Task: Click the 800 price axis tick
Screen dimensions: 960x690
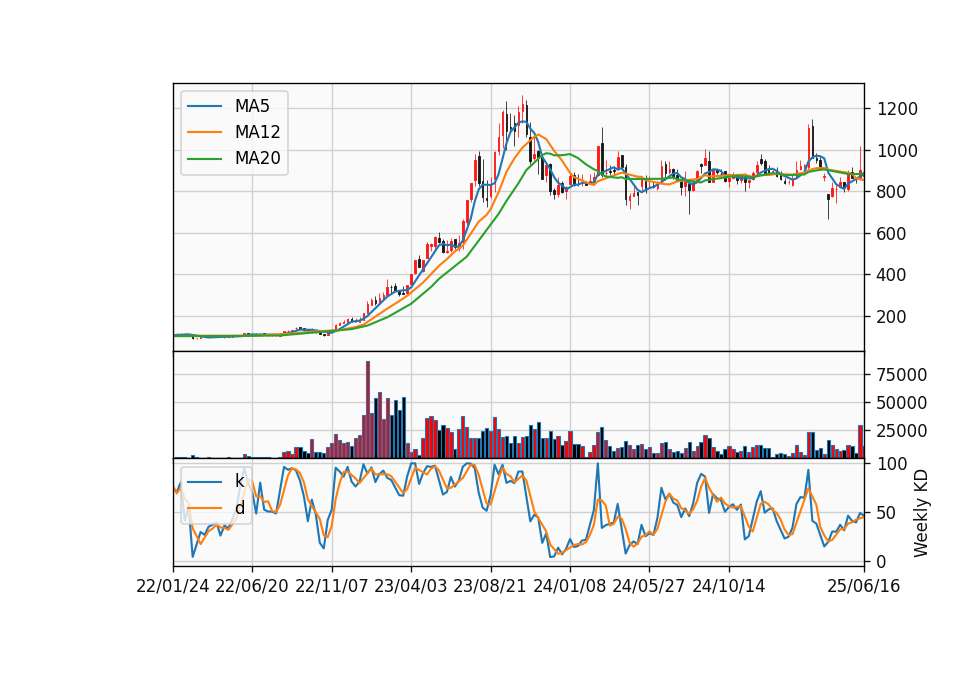Action: pos(891,192)
